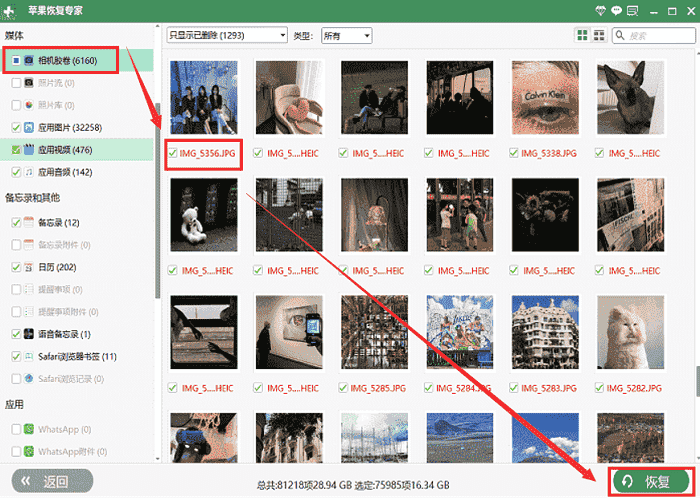The height and width of the screenshot is (500, 700).
Task: Select 应用图片 (32258) category
Action: tap(70, 128)
